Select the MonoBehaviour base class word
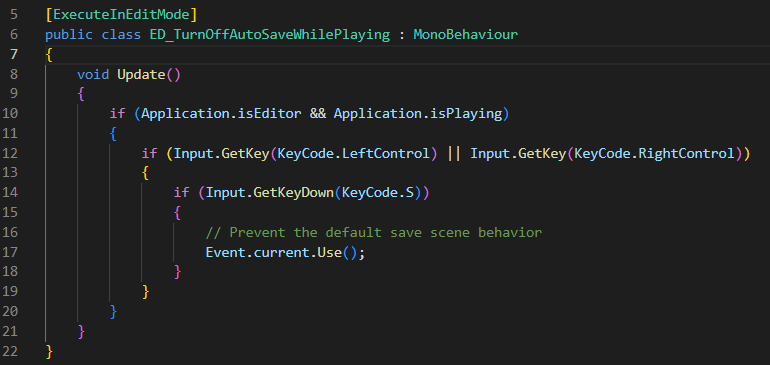The height and width of the screenshot is (365, 770). tap(466, 35)
